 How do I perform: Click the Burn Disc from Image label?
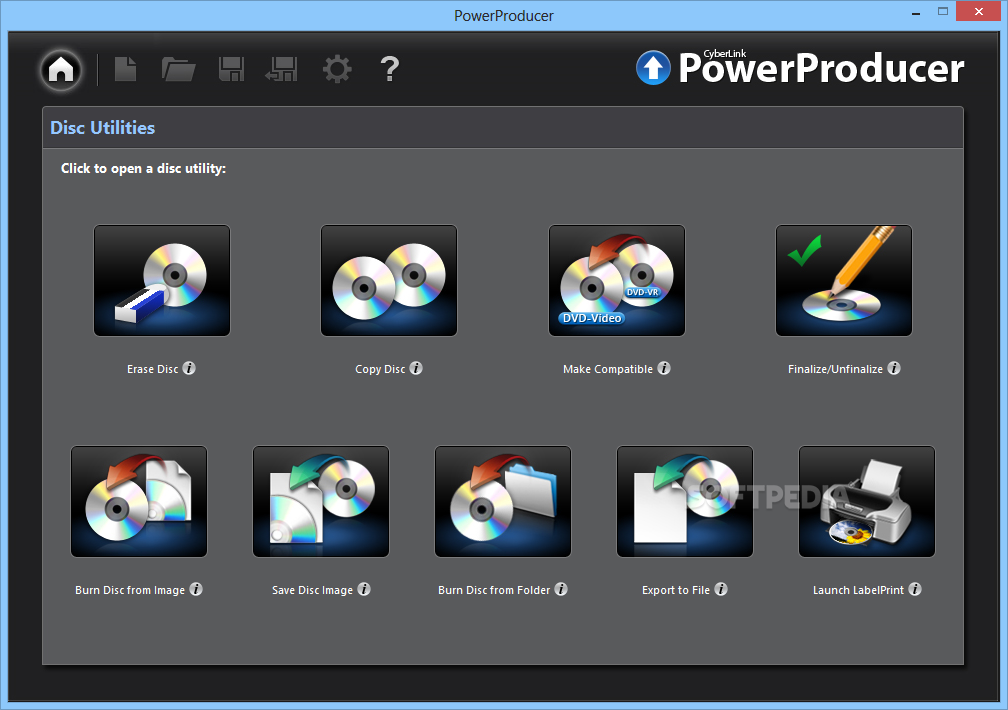click(x=130, y=590)
